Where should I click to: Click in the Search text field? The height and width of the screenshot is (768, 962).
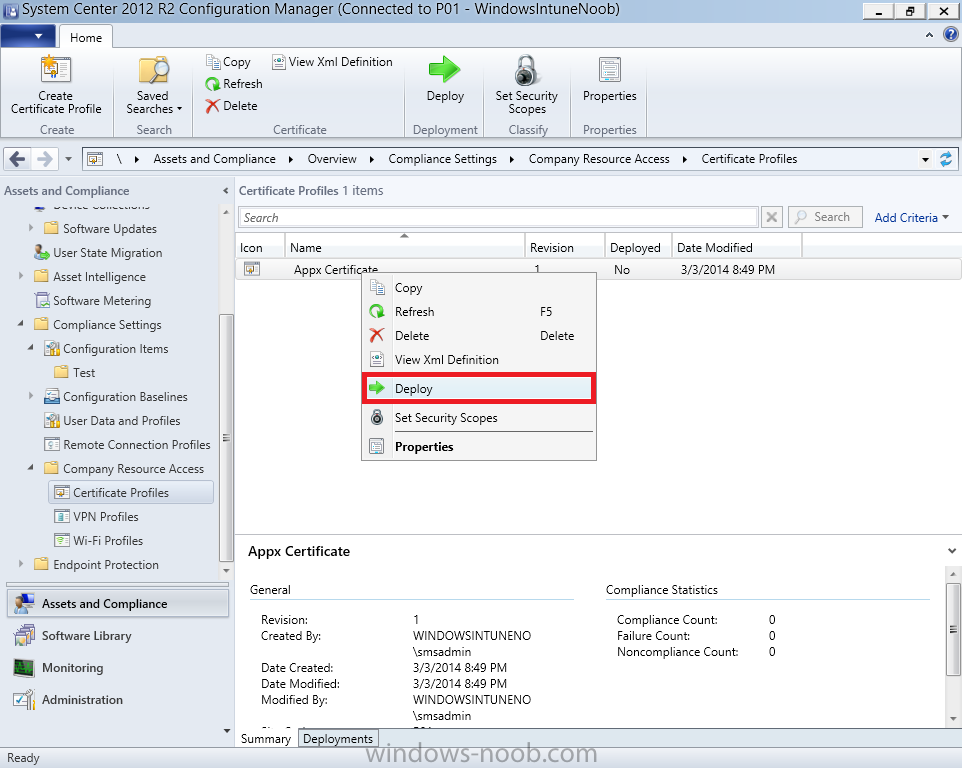(499, 217)
